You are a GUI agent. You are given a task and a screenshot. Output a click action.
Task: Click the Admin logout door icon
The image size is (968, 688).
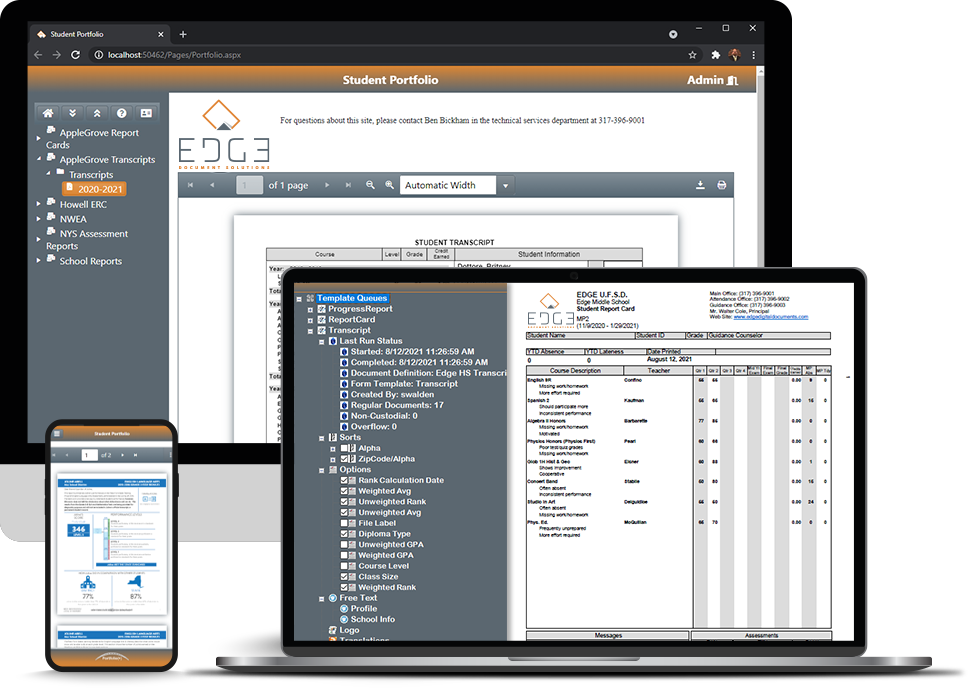(733, 80)
